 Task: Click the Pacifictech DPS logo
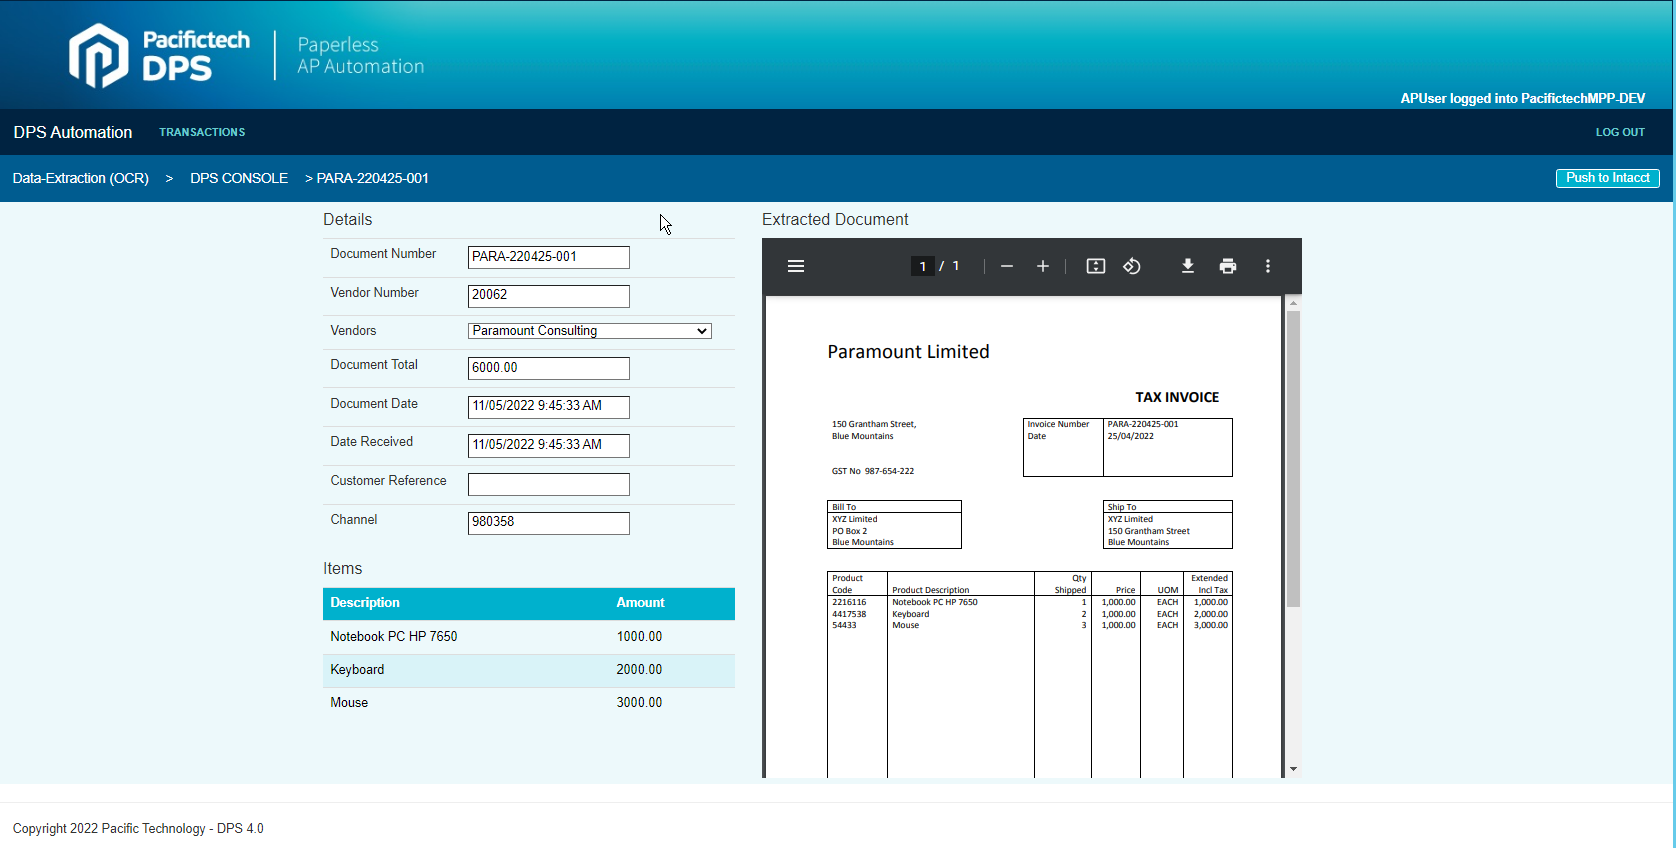click(x=160, y=55)
